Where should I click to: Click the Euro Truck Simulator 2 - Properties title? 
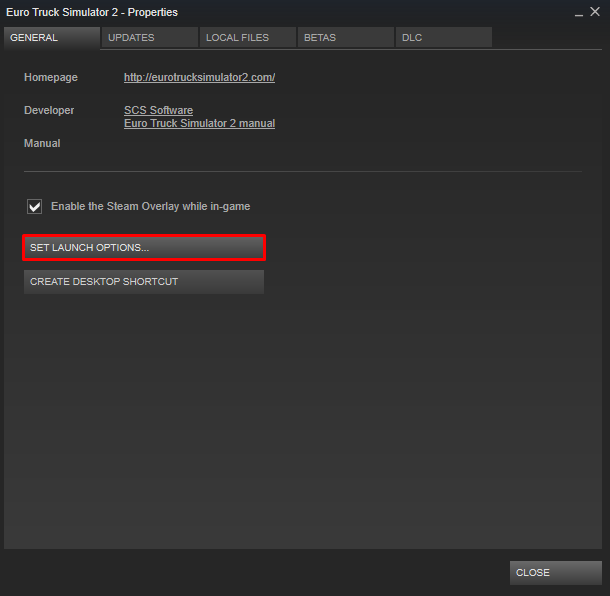[92, 12]
